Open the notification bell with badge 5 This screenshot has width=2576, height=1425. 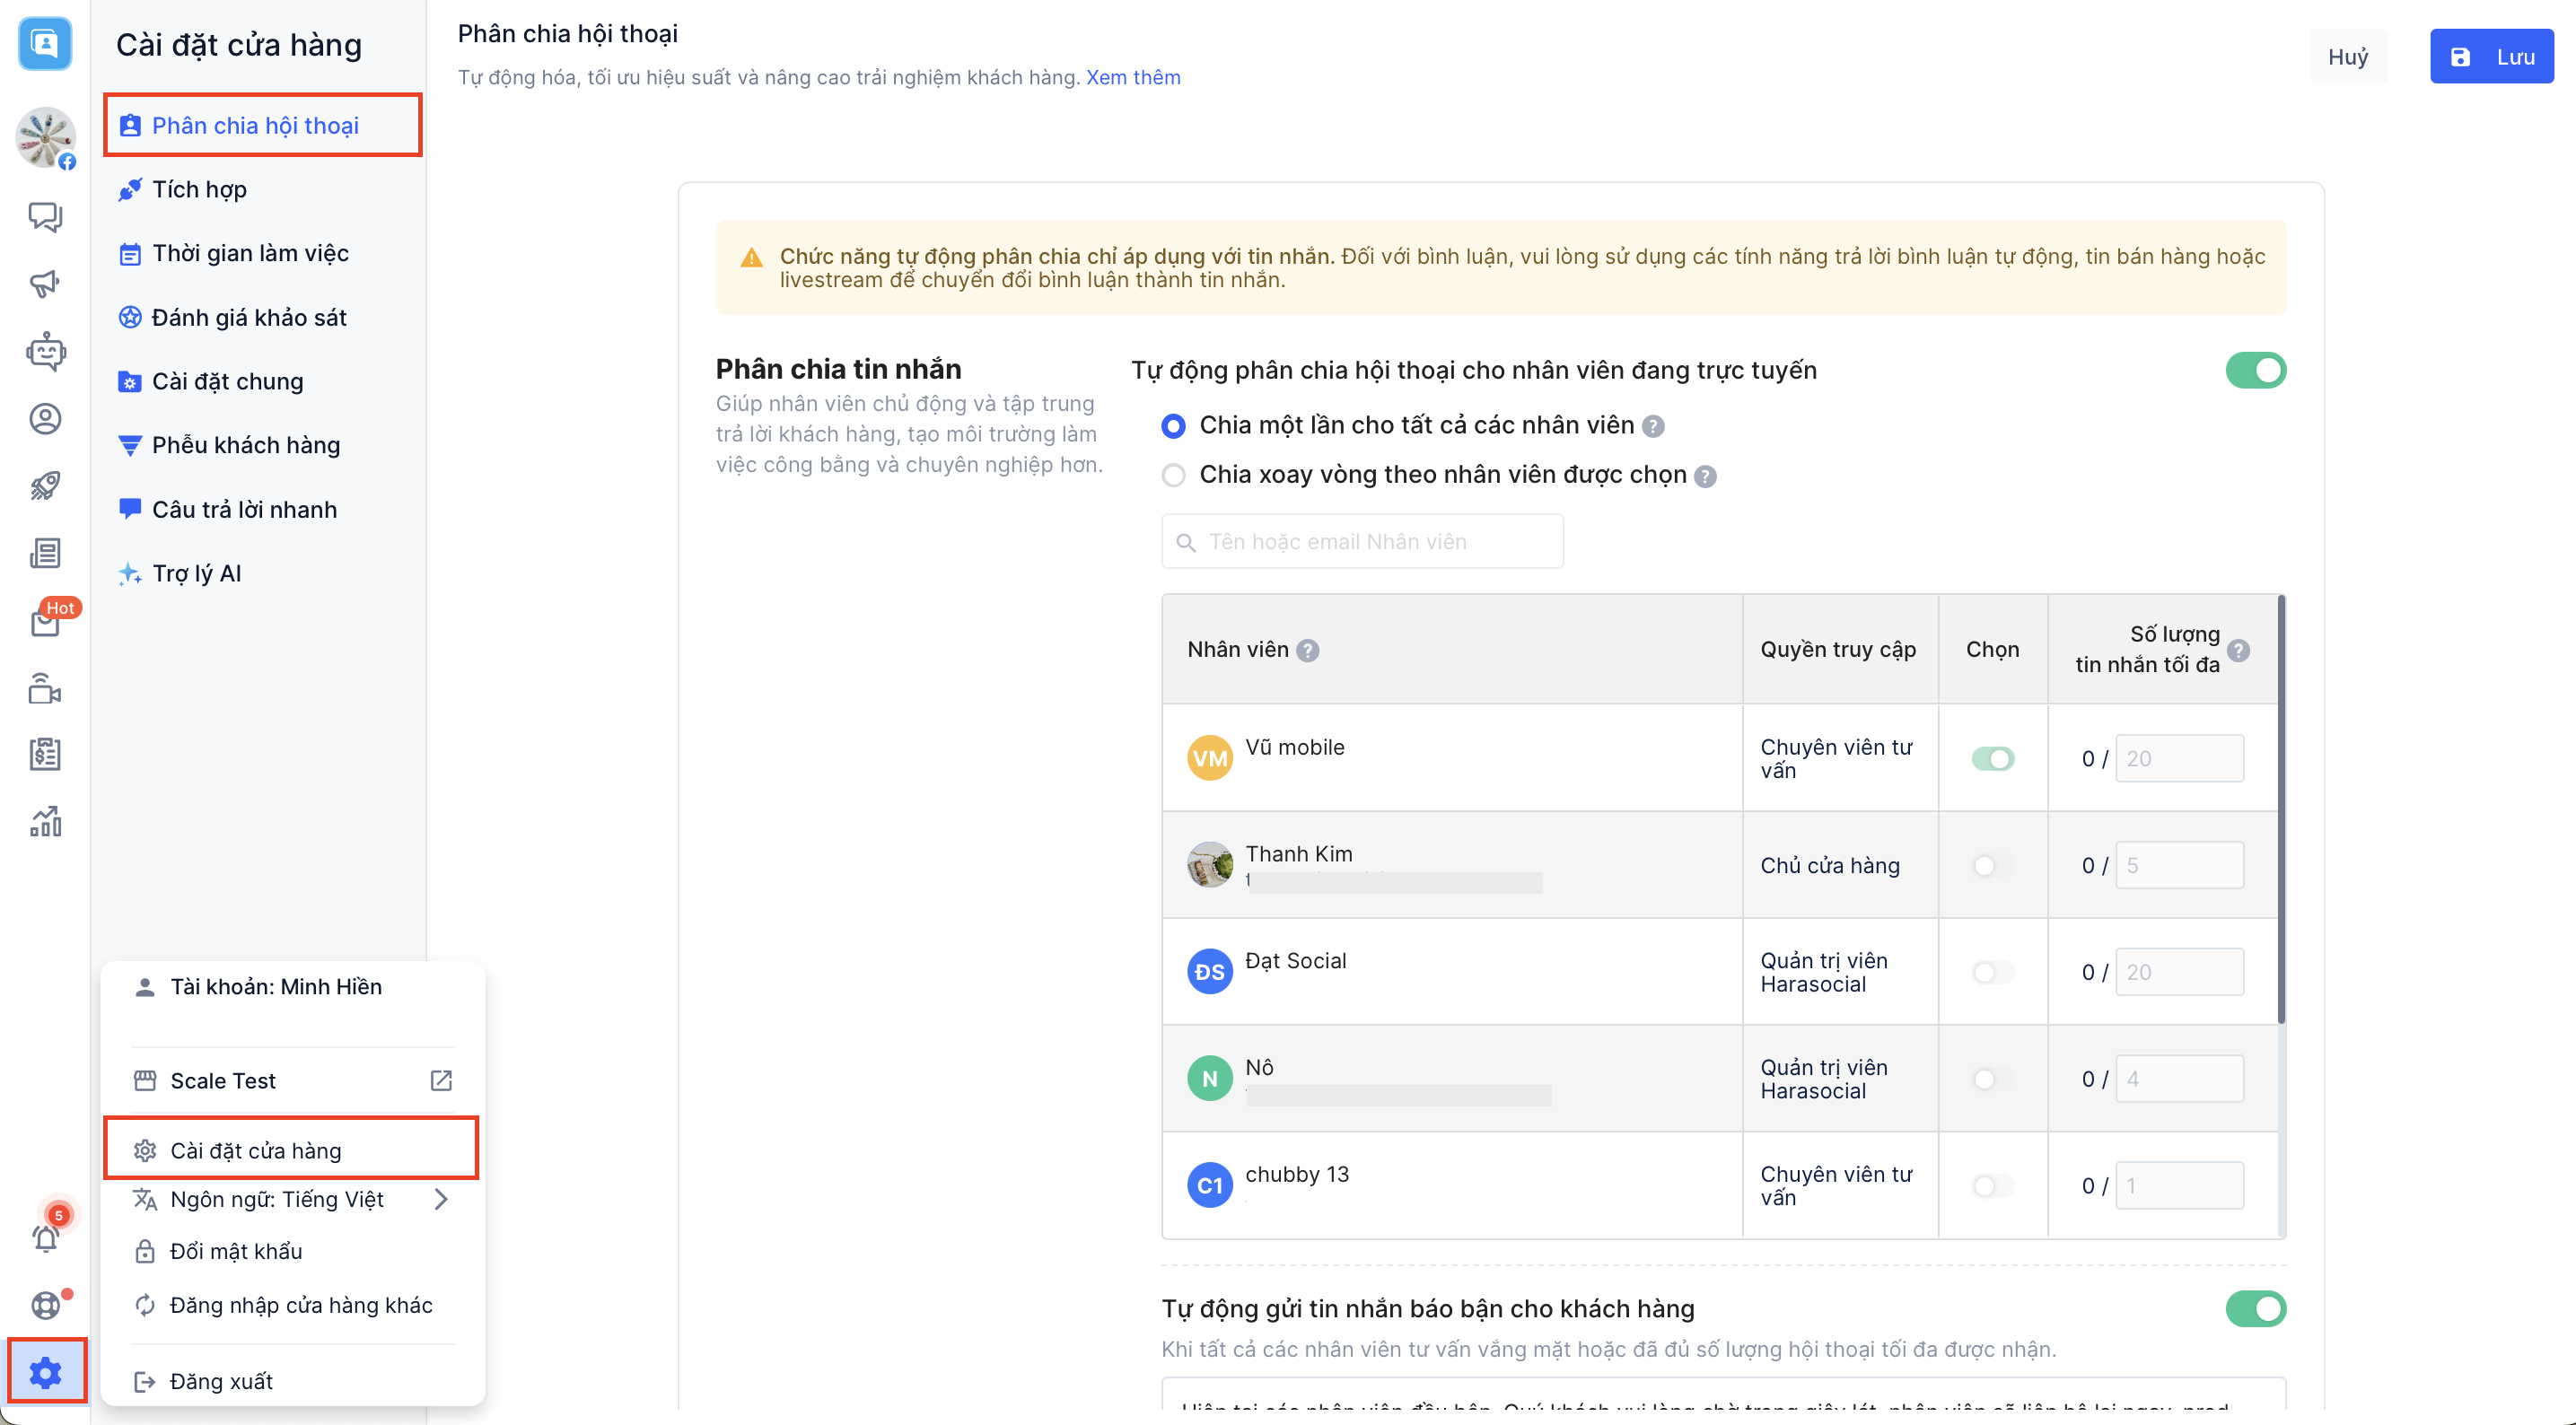[x=45, y=1237]
